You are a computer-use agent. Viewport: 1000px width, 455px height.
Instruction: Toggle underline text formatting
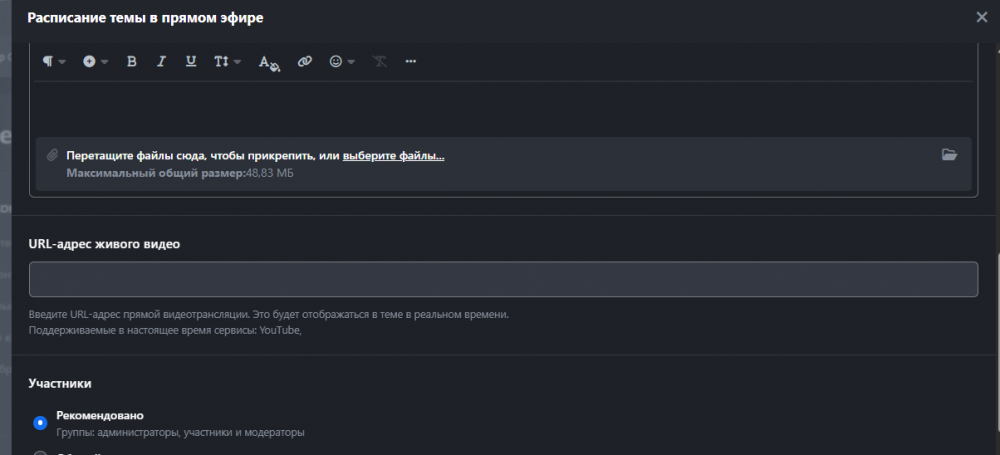[x=190, y=62]
